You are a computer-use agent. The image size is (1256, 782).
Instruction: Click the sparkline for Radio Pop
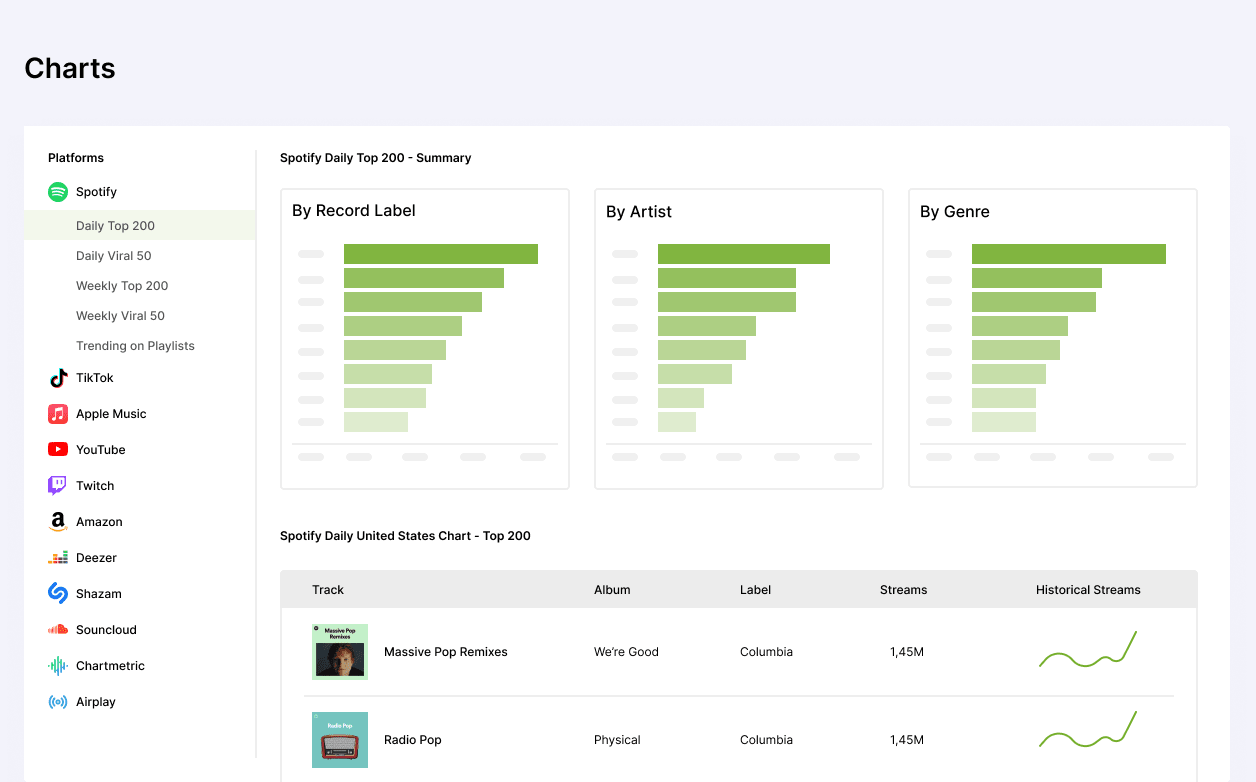[1088, 730]
